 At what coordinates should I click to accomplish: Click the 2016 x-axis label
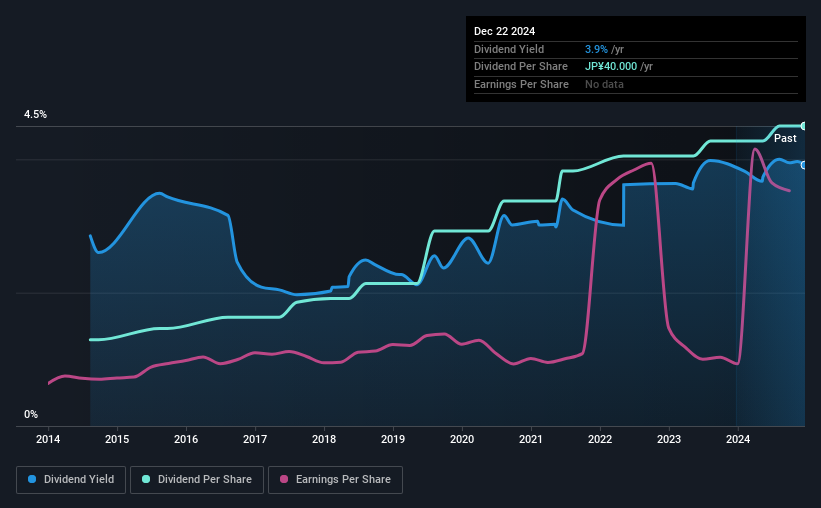point(186,439)
